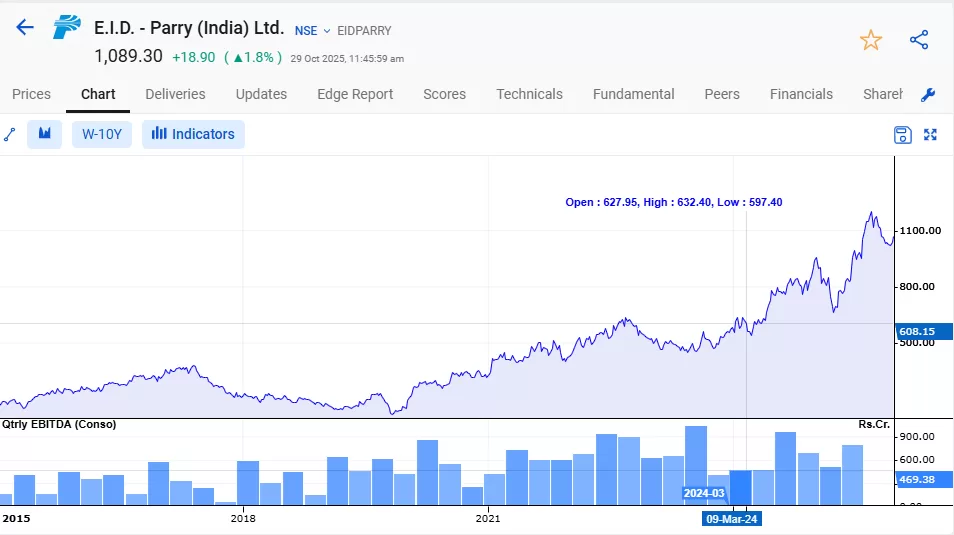Image resolution: width=954 pixels, height=535 pixels.
Task: Click the Rs.Cr. unit label
Action: (874, 424)
